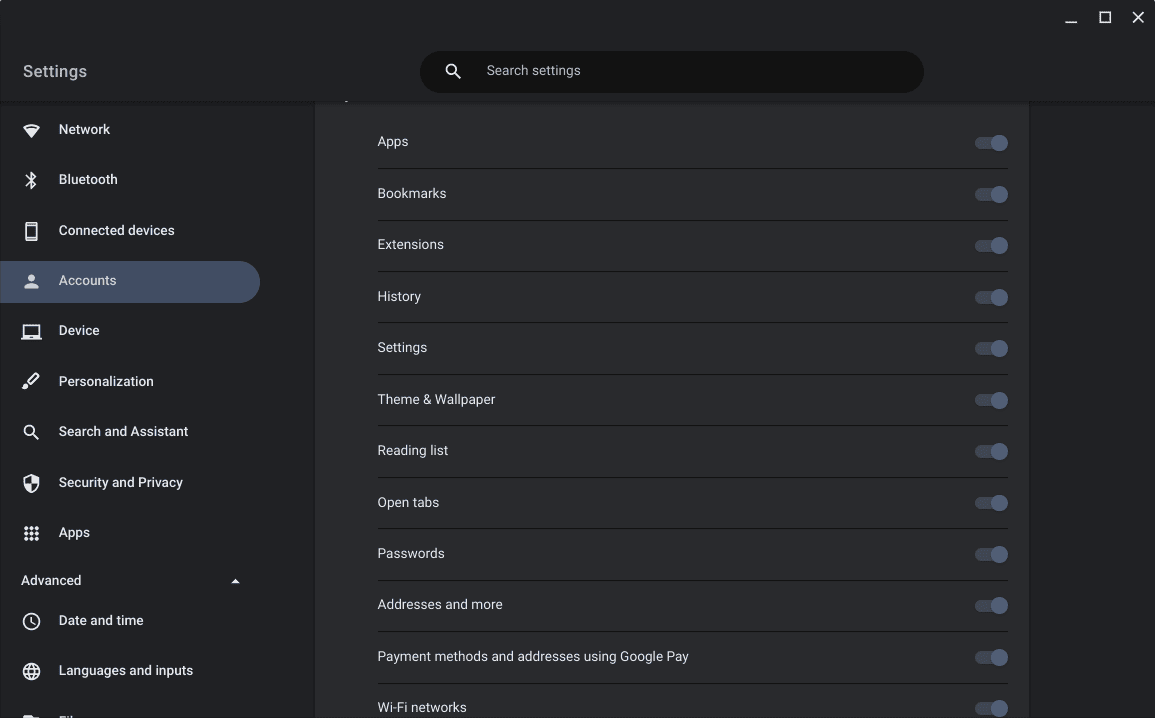Screen dimensions: 1155x718
Task: Maximize the Settings window
Action: click(1105, 18)
